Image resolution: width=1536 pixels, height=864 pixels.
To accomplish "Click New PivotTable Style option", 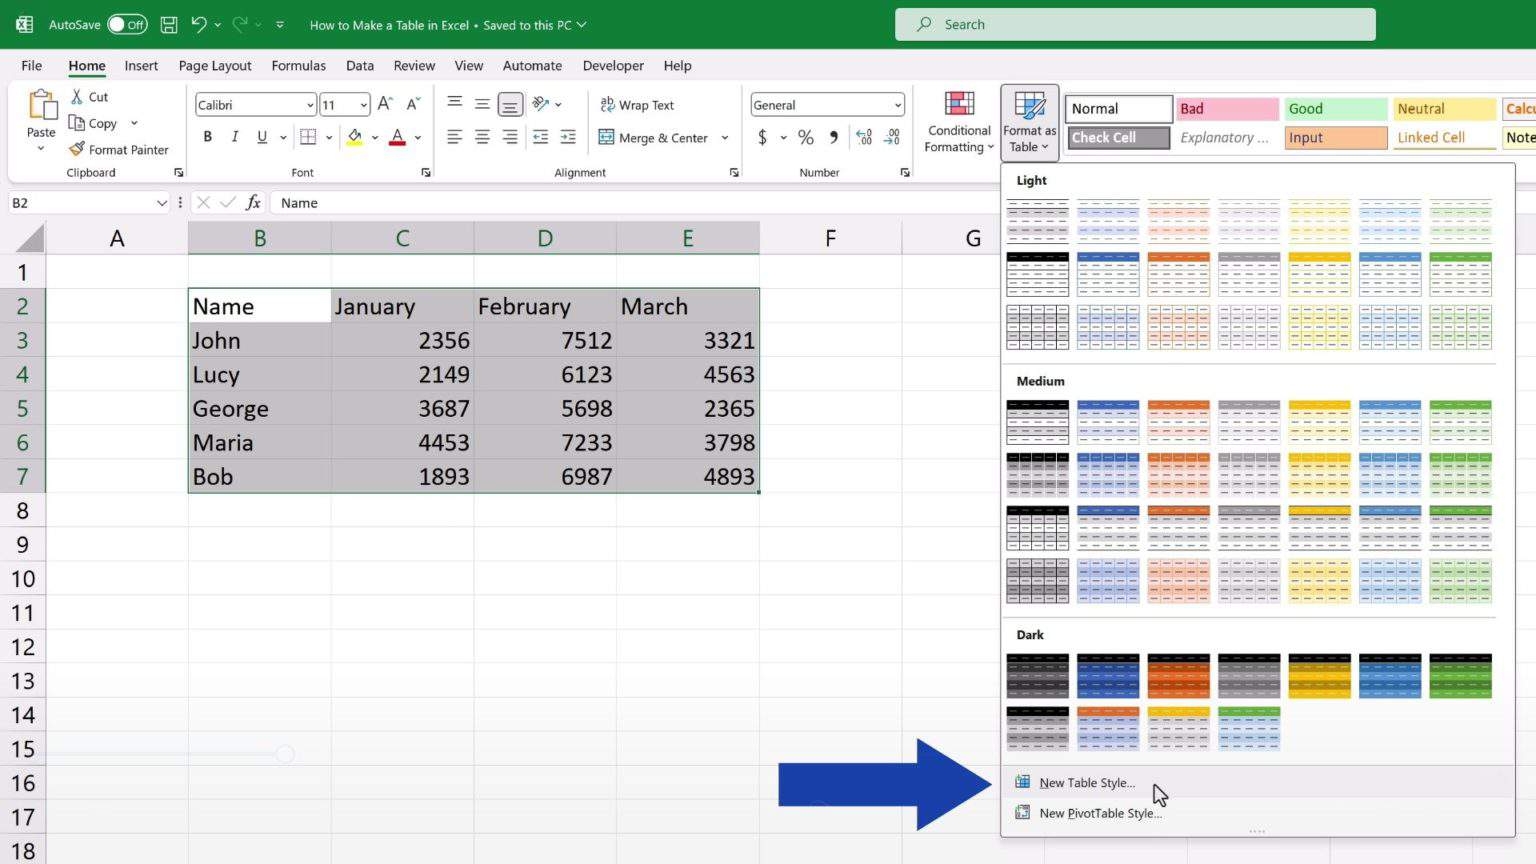I will 1100,813.
